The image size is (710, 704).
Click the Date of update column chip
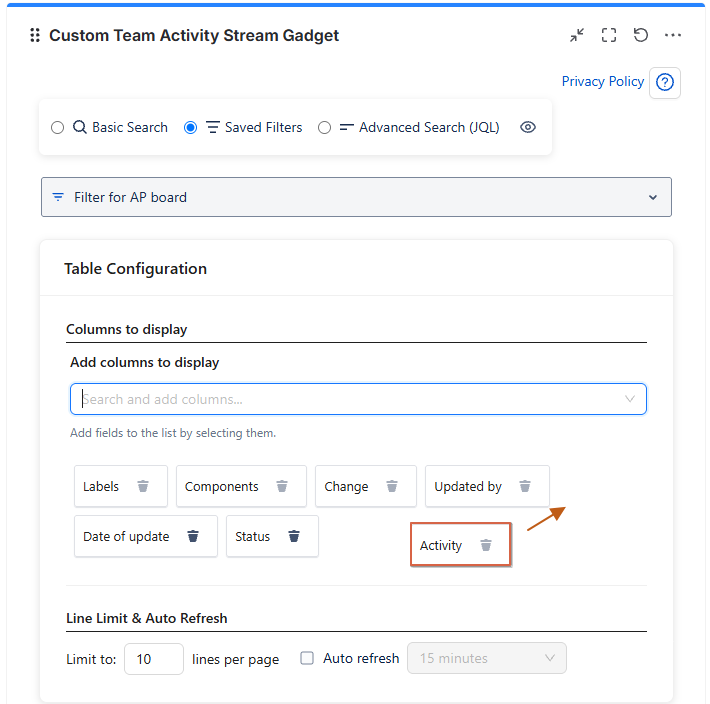coord(146,536)
